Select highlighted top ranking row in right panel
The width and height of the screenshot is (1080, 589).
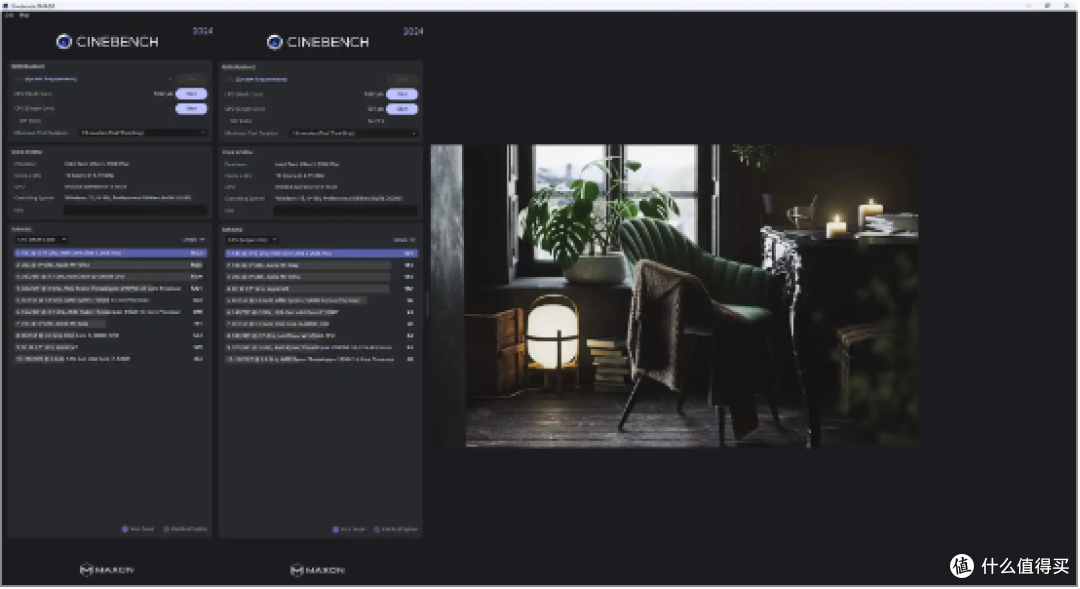pos(321,253)
